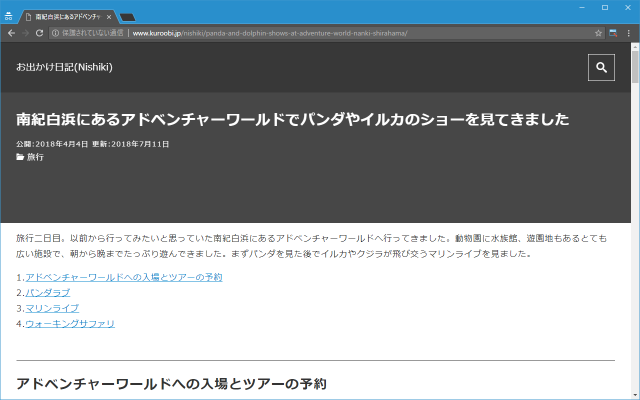The image size is (640, 400).
Task: Close the current browser tab
Action: pyautogui.click(x=109, y=17)
